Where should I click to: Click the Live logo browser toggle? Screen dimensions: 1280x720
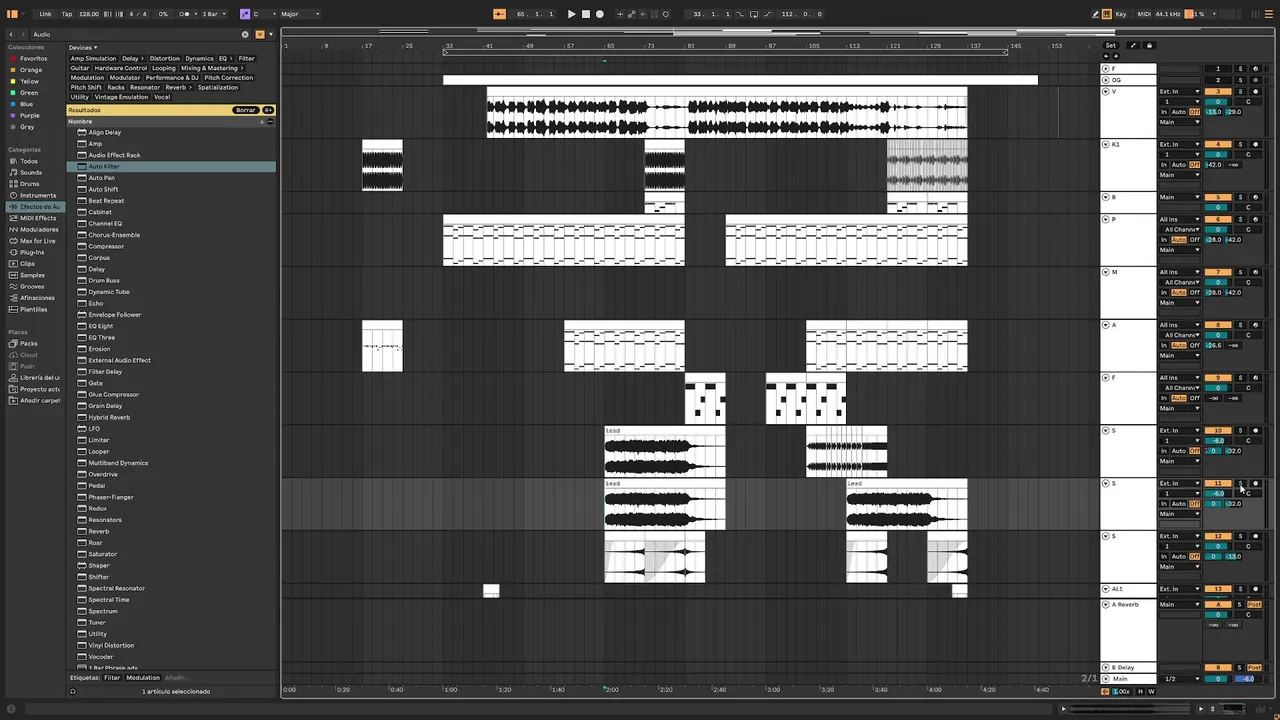tap(12, 14)
